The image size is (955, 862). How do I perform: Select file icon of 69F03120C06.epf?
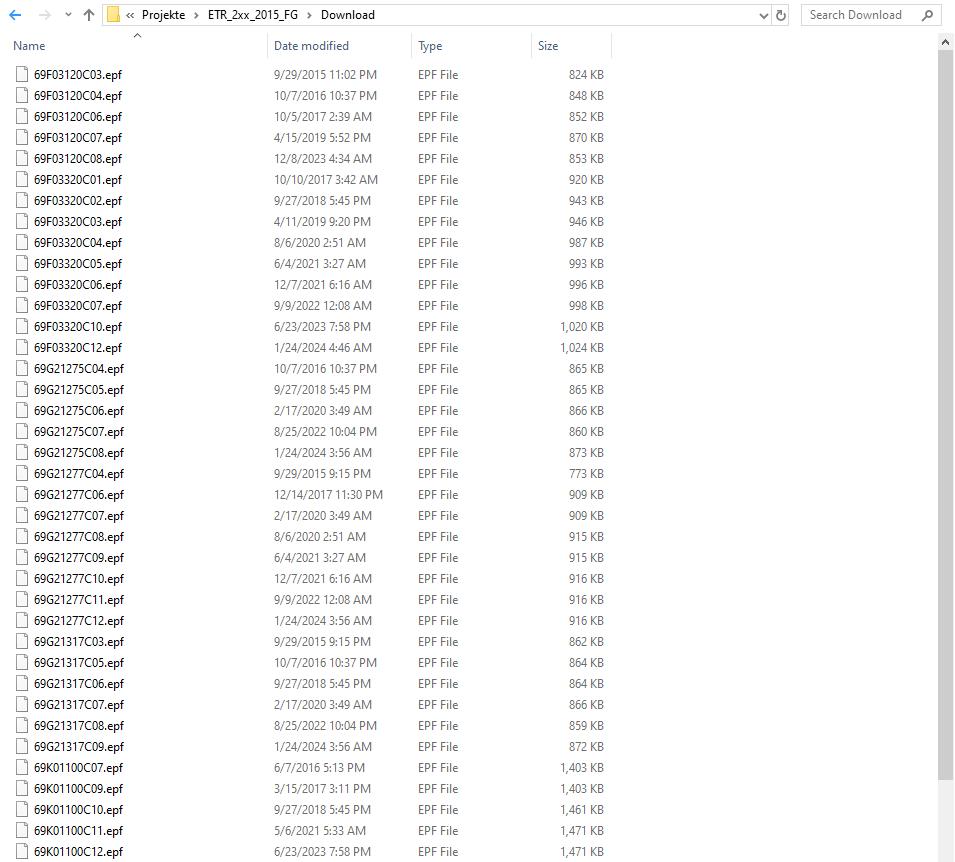(22, 116)
